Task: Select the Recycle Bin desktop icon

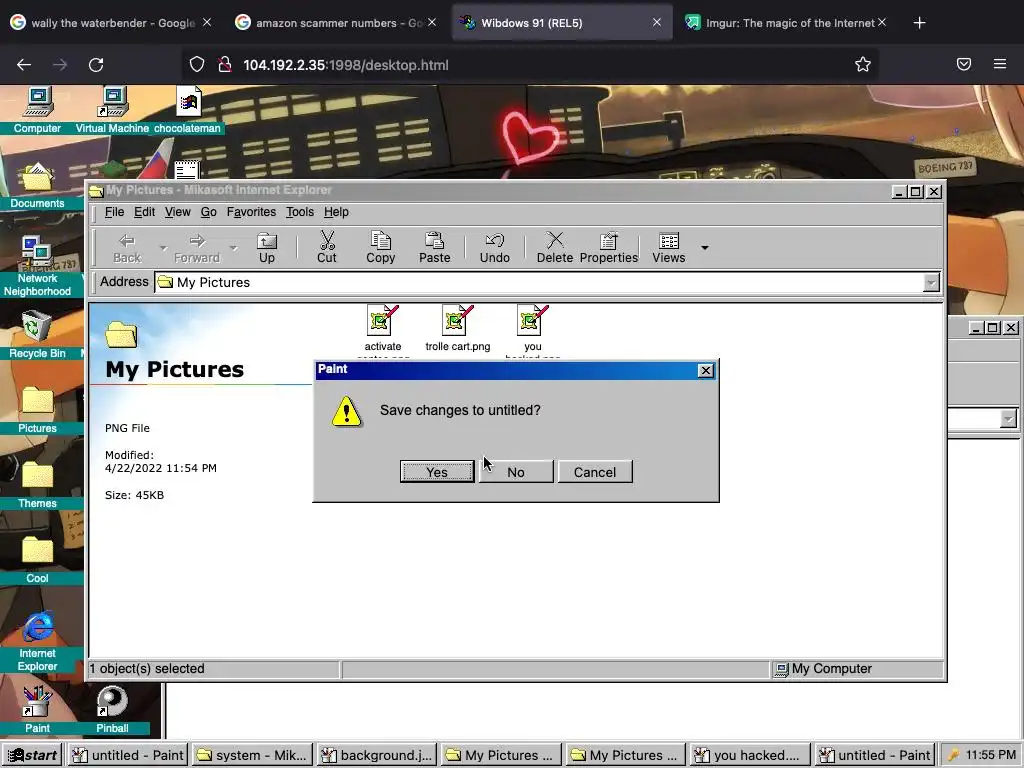Action: [x=37, y=334]
